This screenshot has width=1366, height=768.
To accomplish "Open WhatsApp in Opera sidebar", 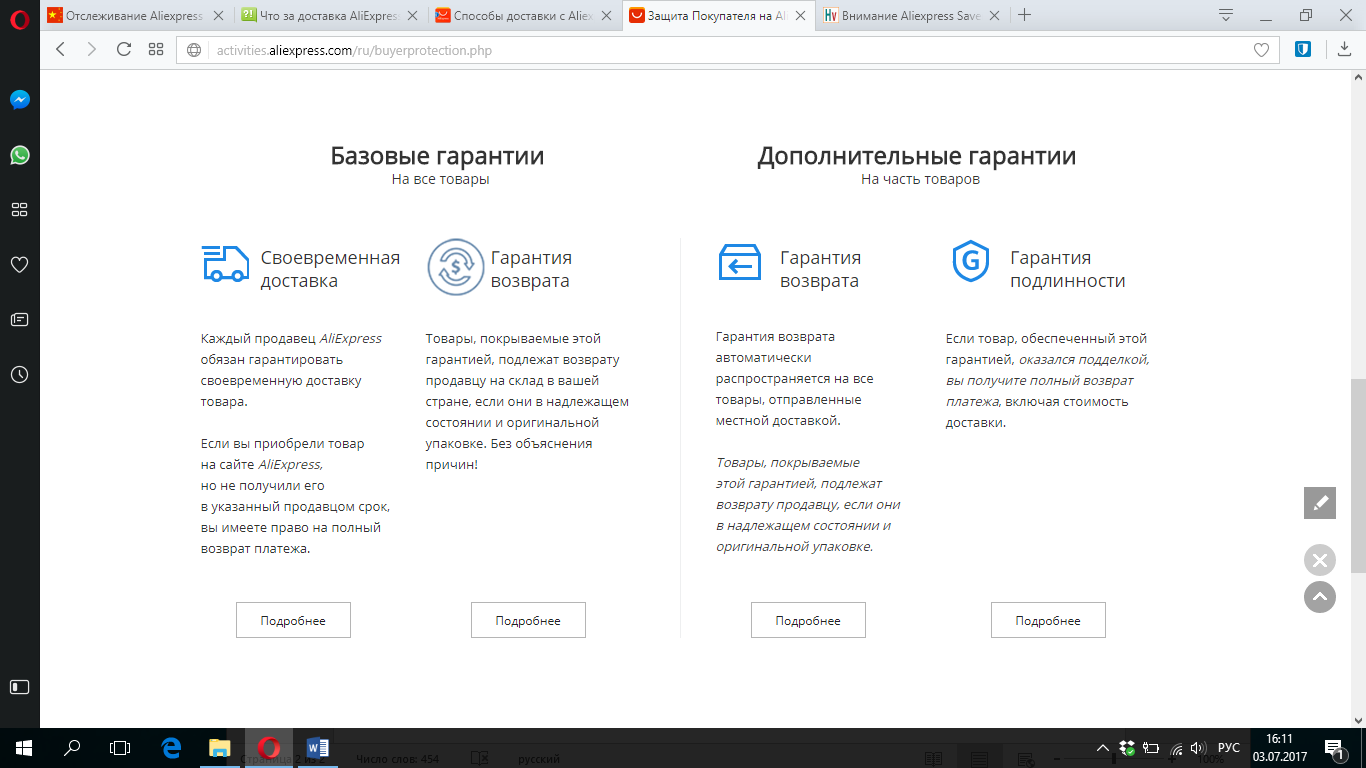I will click(x=19, y=155).
